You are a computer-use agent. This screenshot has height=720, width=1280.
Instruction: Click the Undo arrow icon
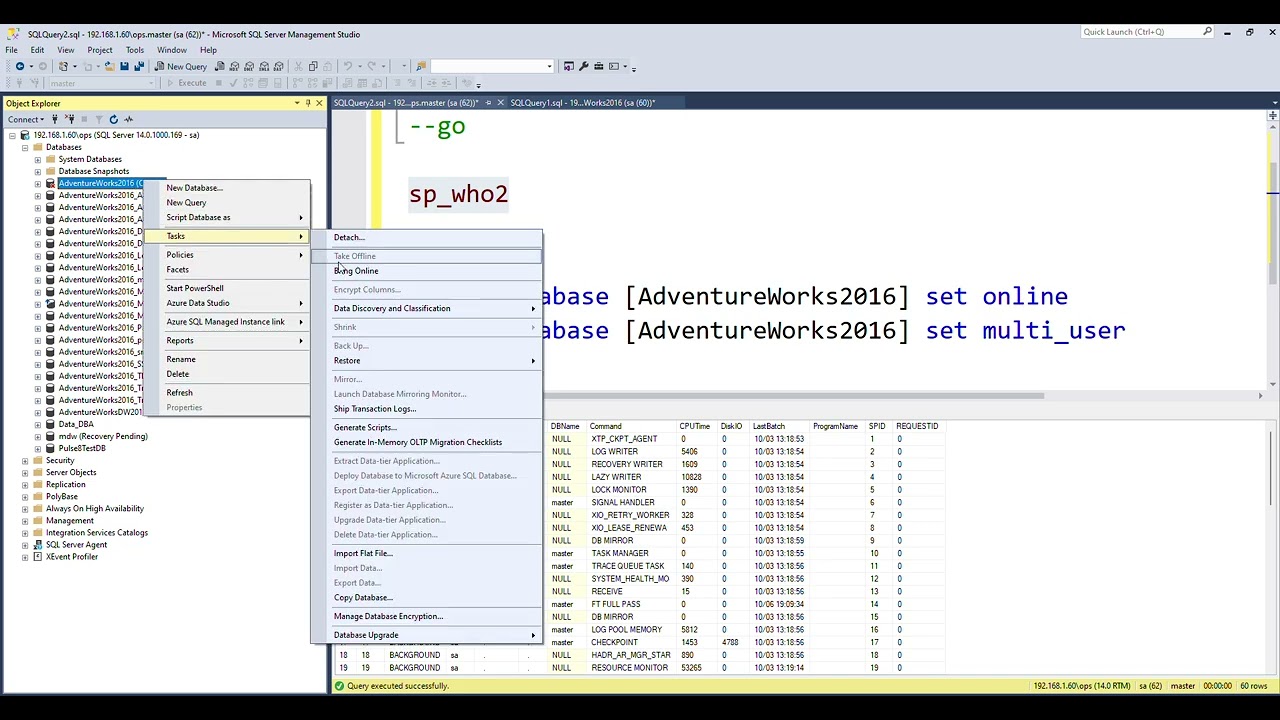coord(348,66)
